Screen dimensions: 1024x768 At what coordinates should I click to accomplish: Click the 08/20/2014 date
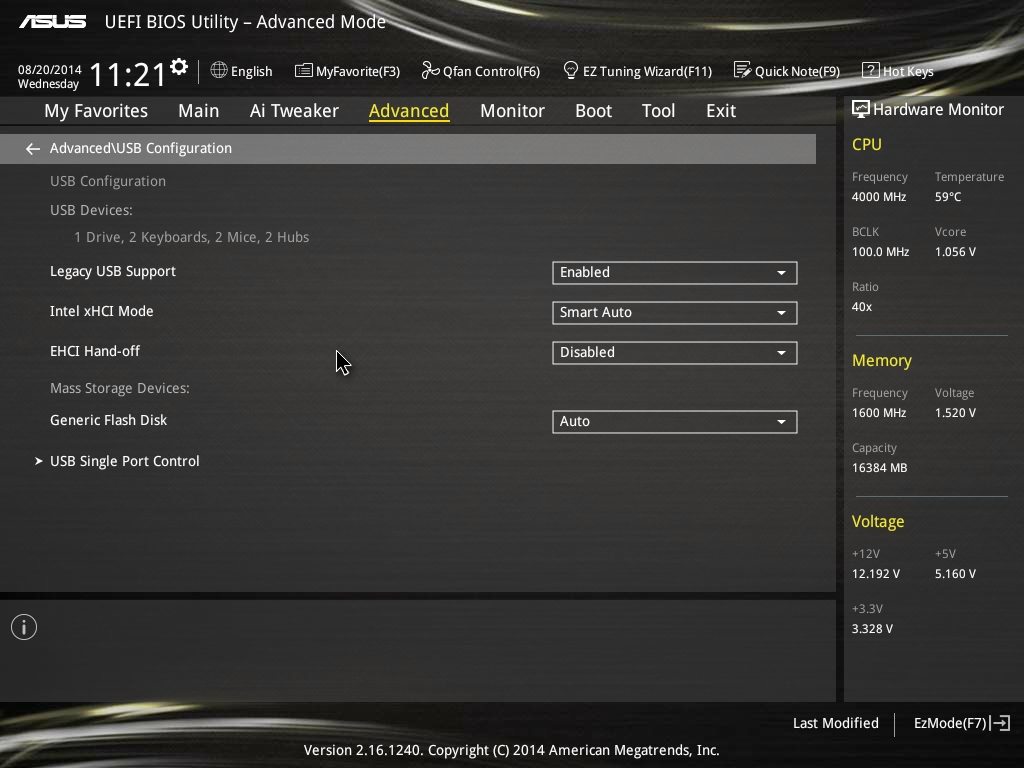[50, 69]
